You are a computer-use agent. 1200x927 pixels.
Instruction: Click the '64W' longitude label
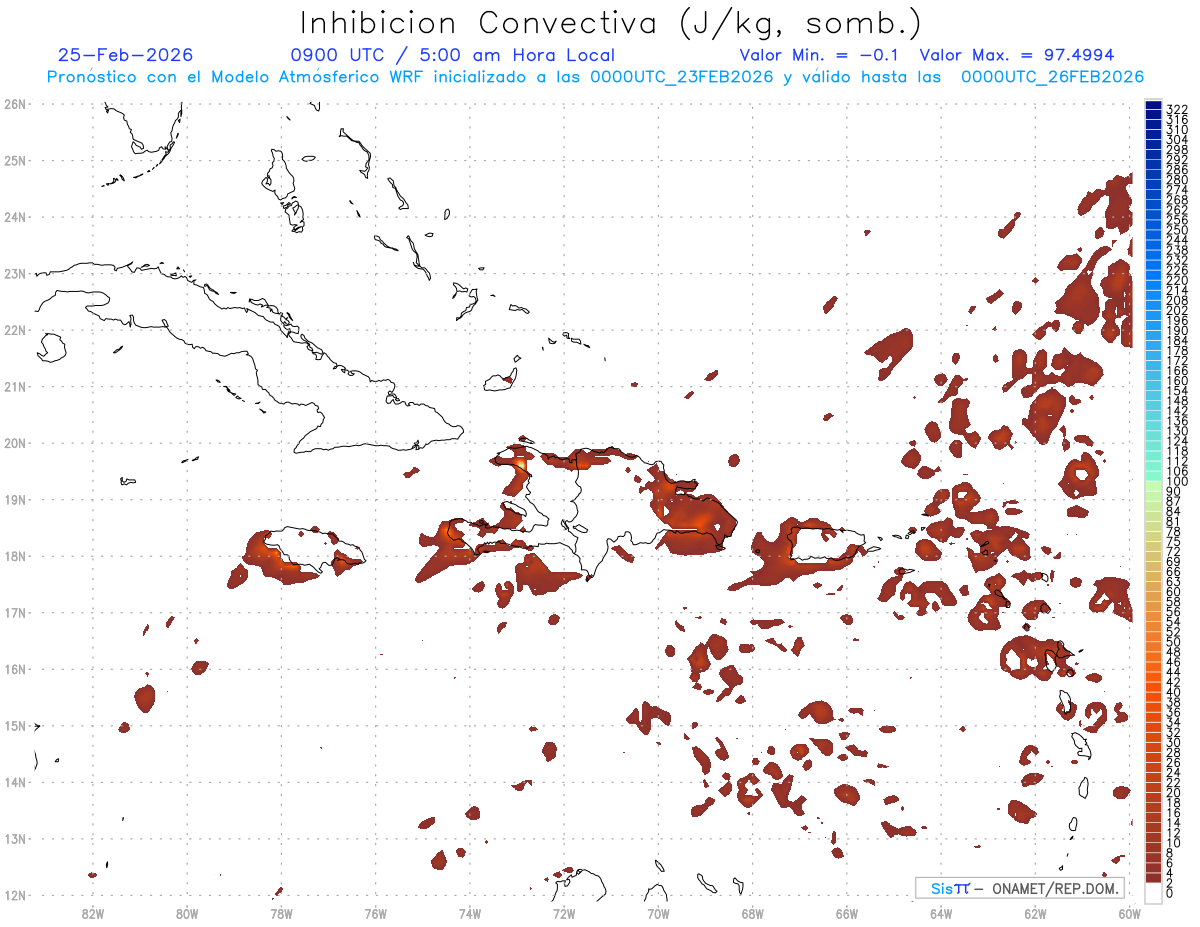pos(941,913)
